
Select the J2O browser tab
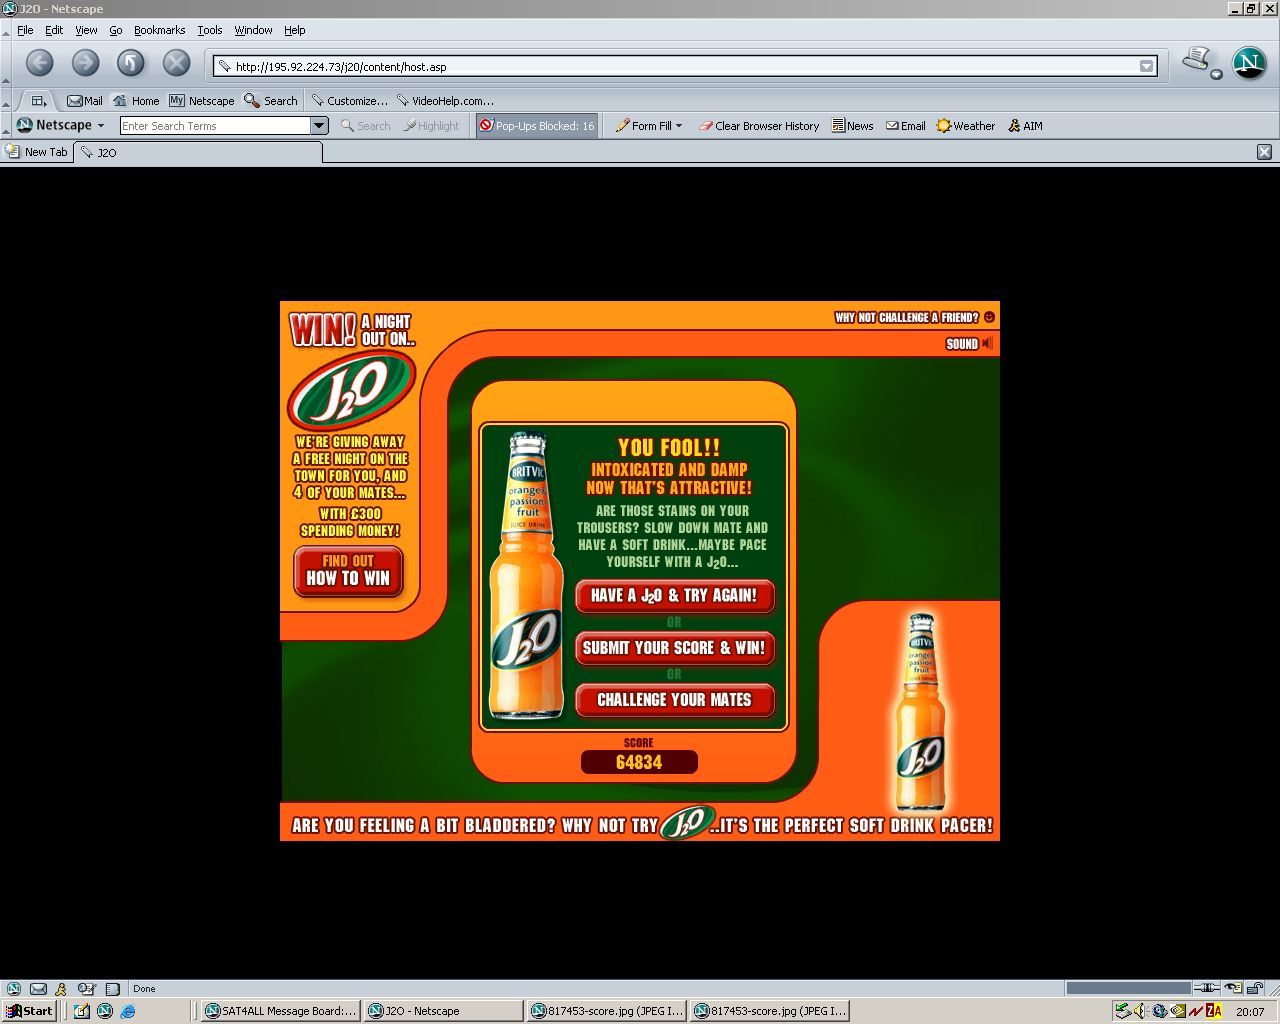[x=199, y=152]
